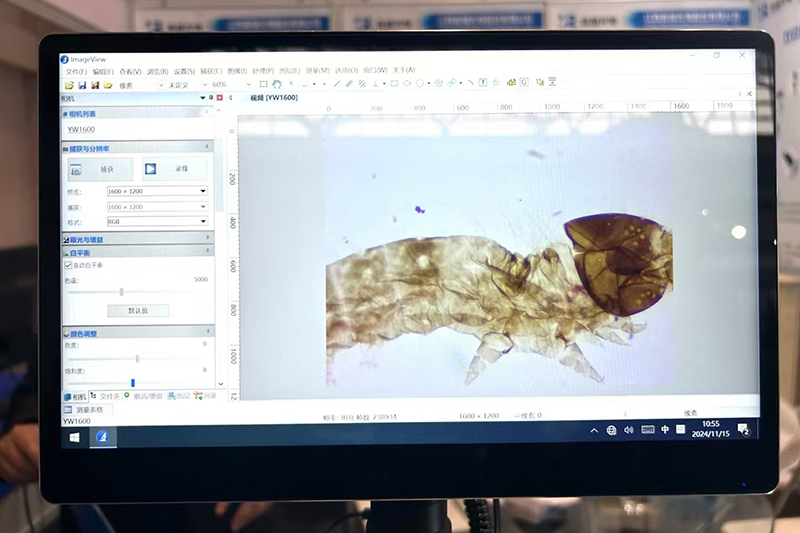Open the RGB format dropdown
800x533 pixels.
point(203,221)
